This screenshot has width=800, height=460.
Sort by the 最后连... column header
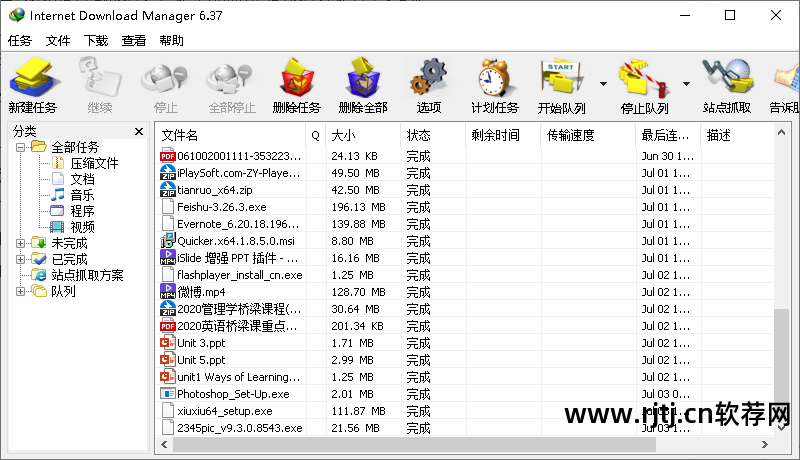[668, 135]
